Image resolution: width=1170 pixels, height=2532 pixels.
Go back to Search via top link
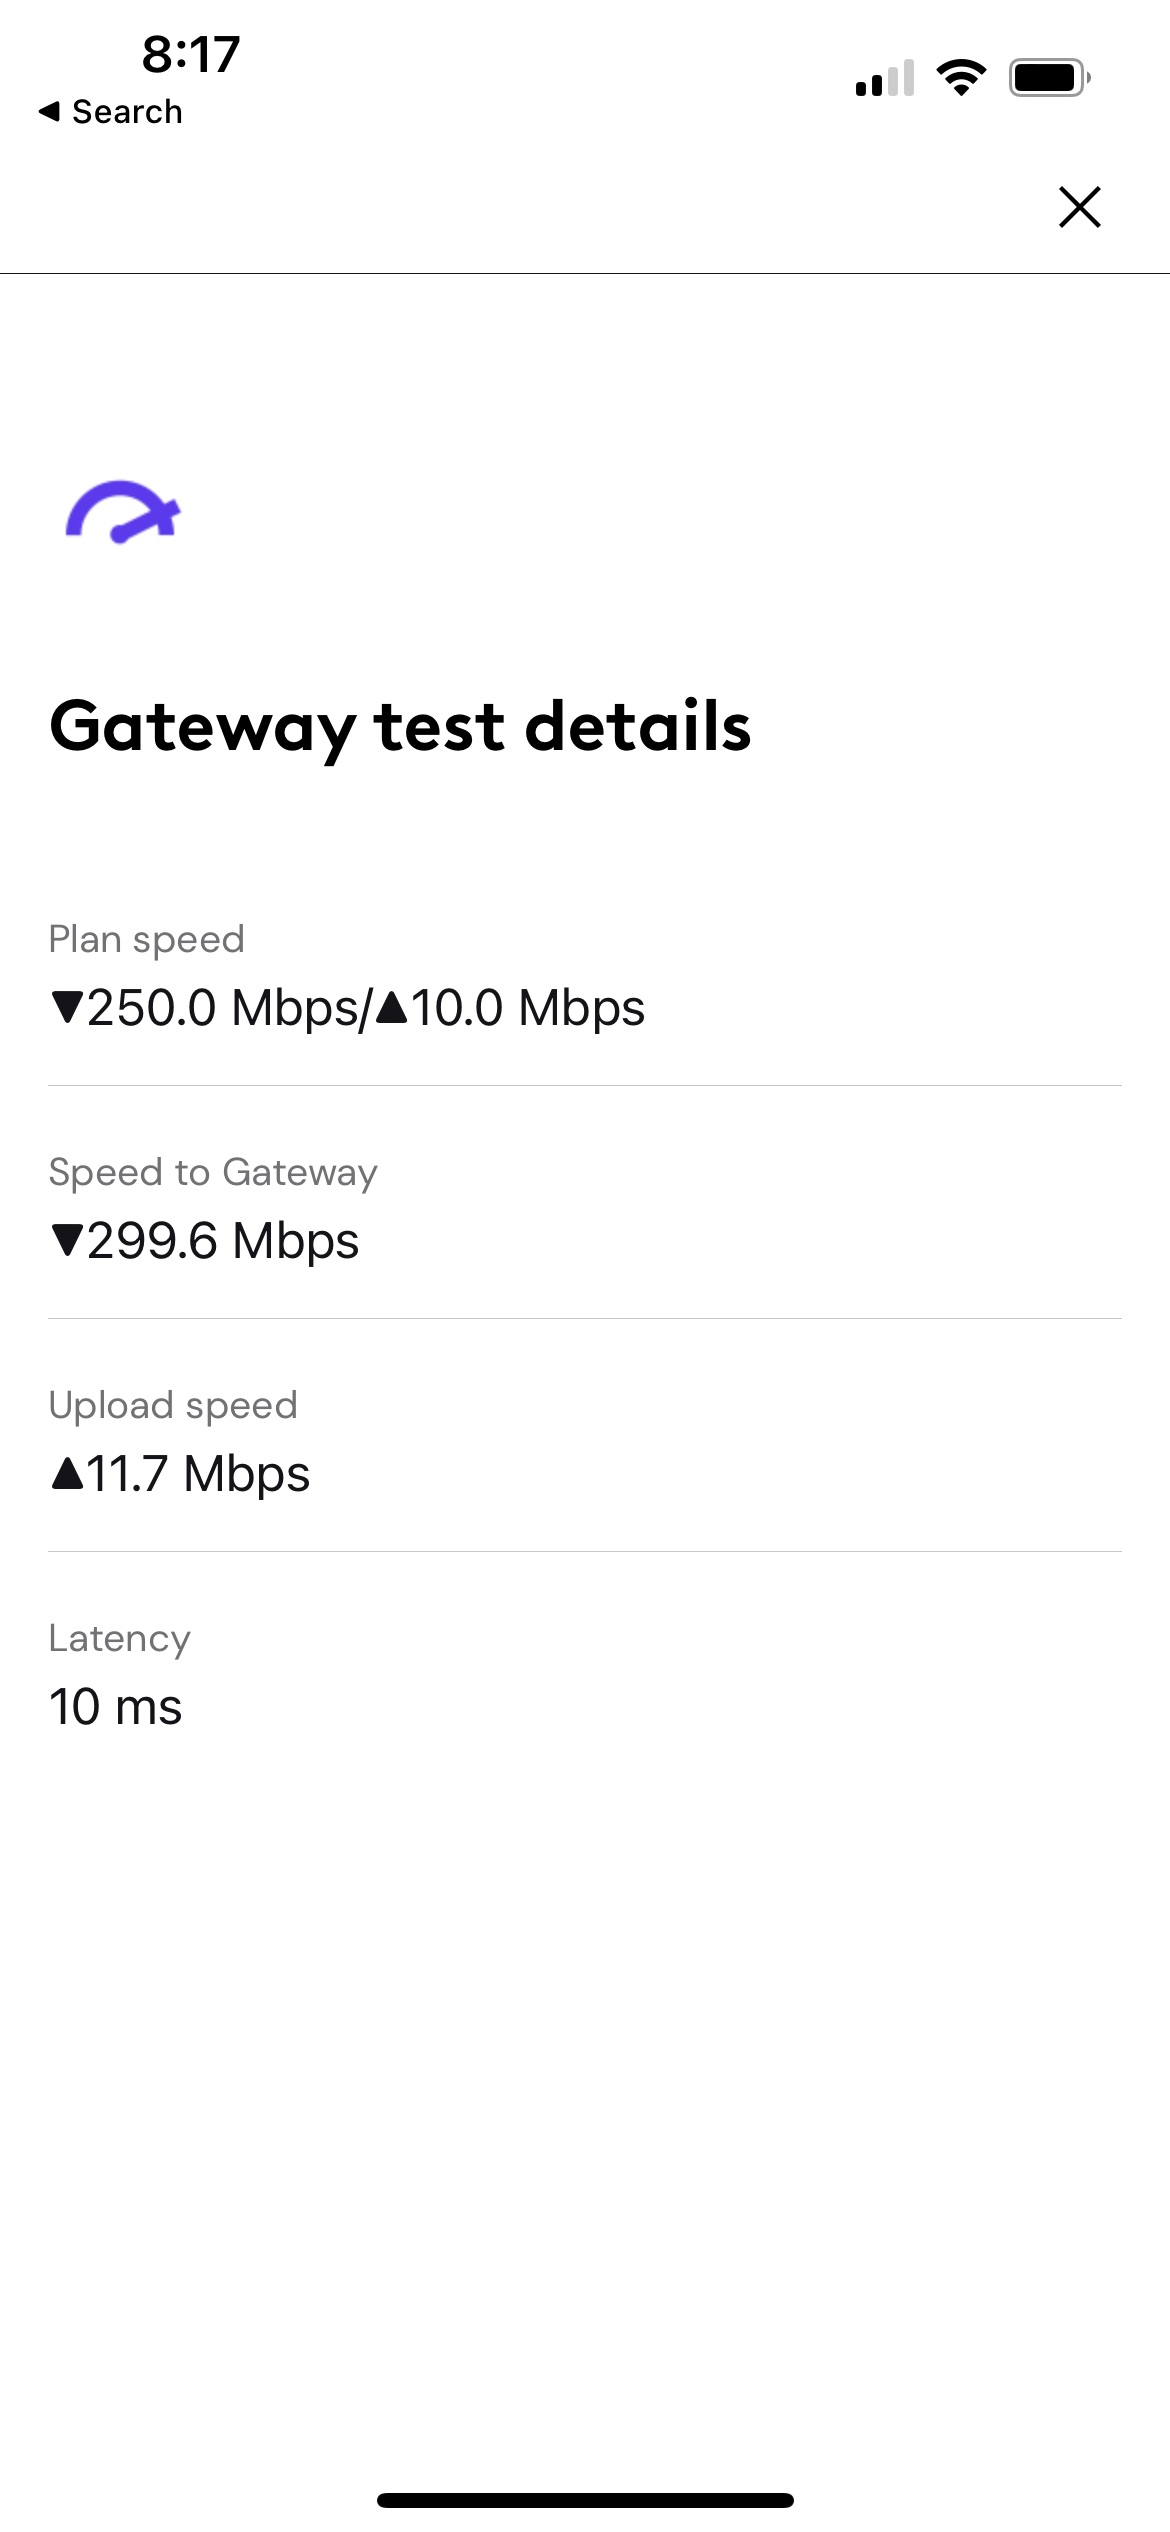click(x=110, y=111)
